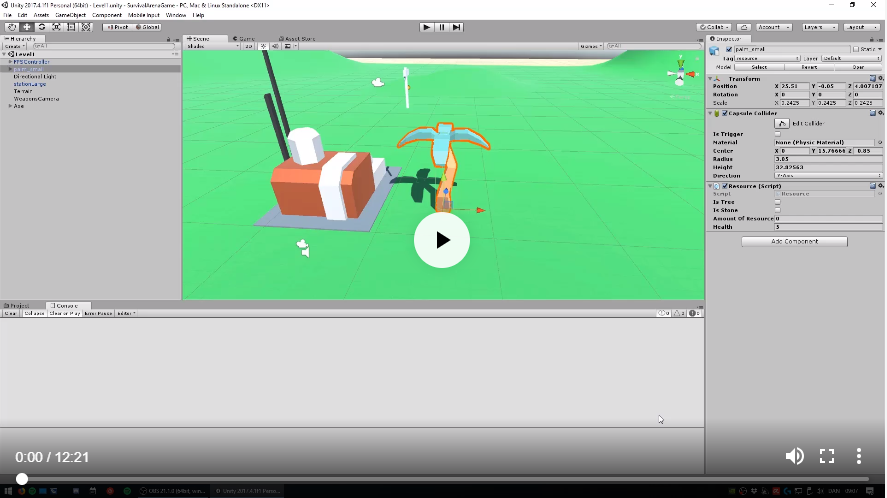The width and height of the screenshot is (887, 498).
Task: Open the Layer dropdown showing Default
Action: point(851,58)
